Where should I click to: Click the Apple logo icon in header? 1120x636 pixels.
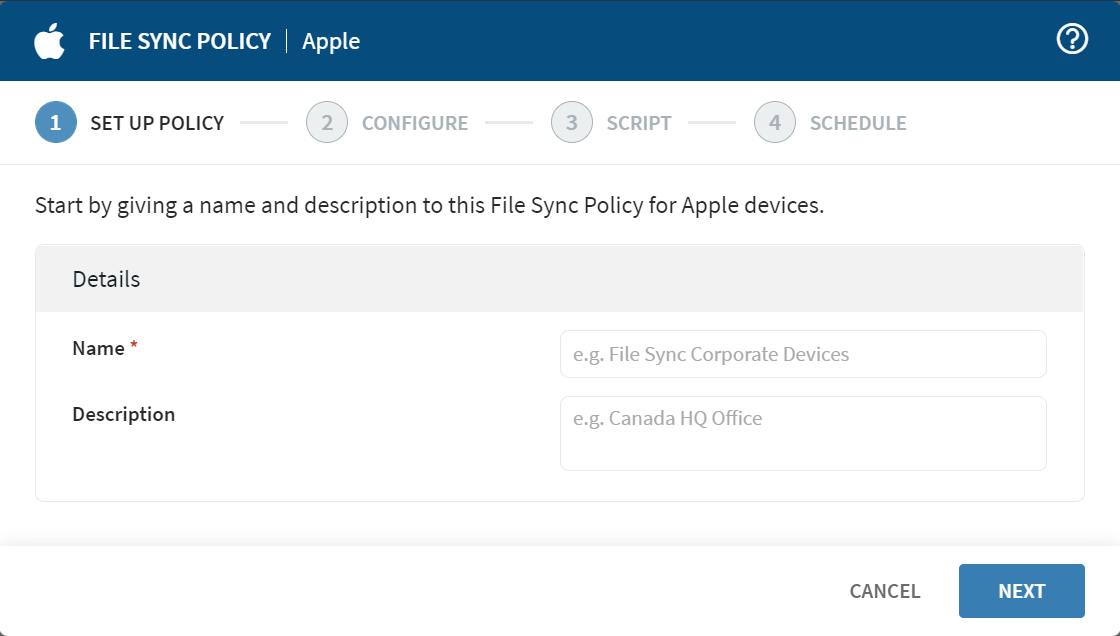coord(49,41)
